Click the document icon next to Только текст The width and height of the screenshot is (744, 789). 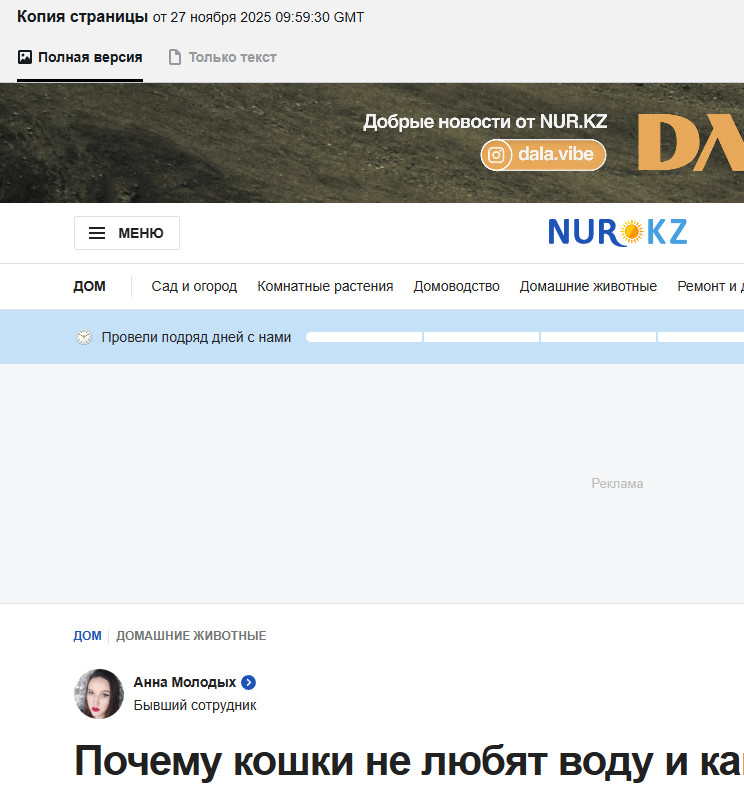pos(175,57)
